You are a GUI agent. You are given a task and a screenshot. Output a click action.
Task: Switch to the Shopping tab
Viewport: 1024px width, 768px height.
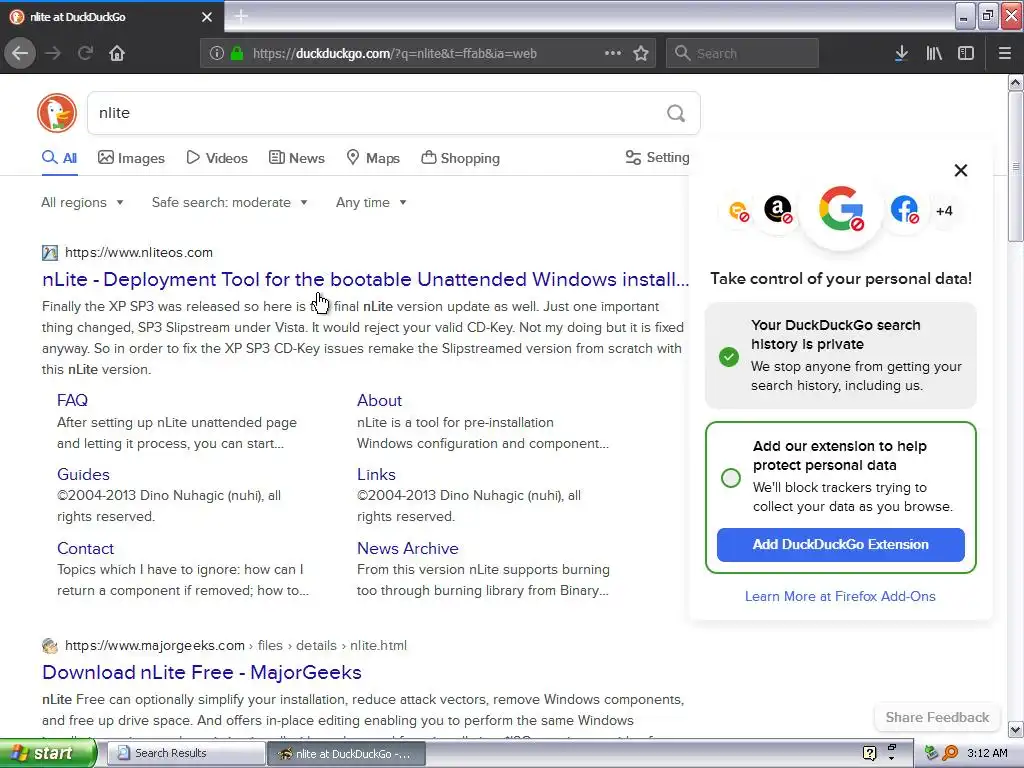coord(460,158)
